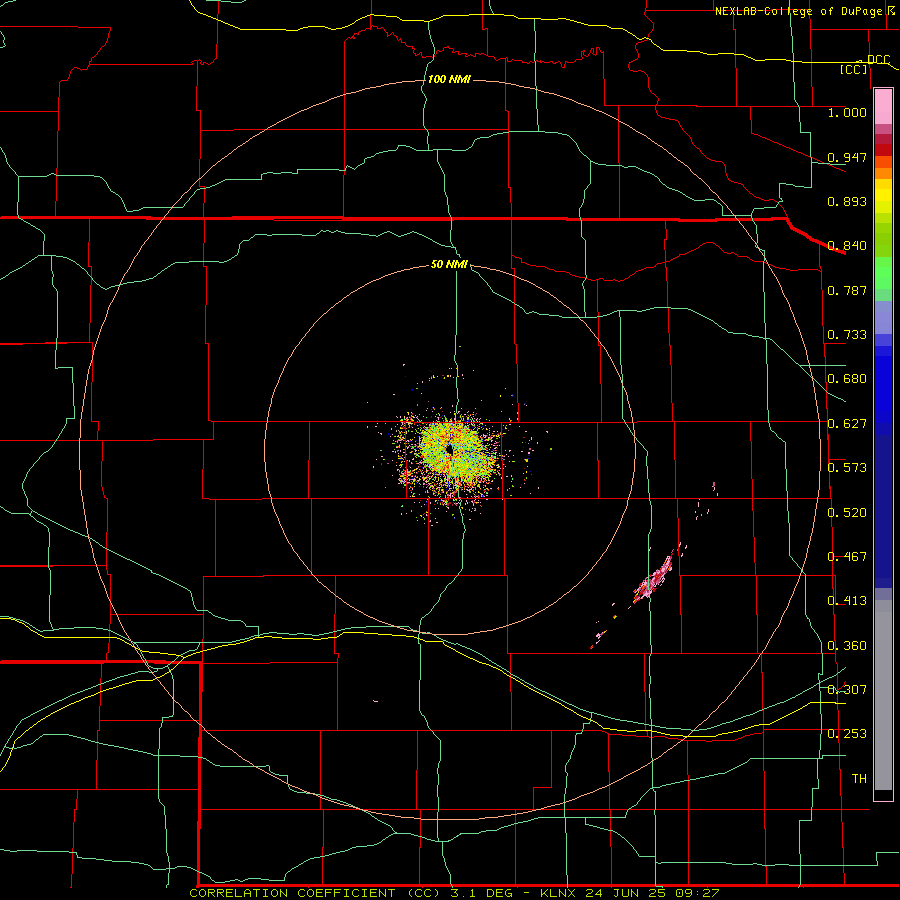This screenshot has width=900, height=900.
Task: Click the 0.573 legend value
Action: (847, 468)
